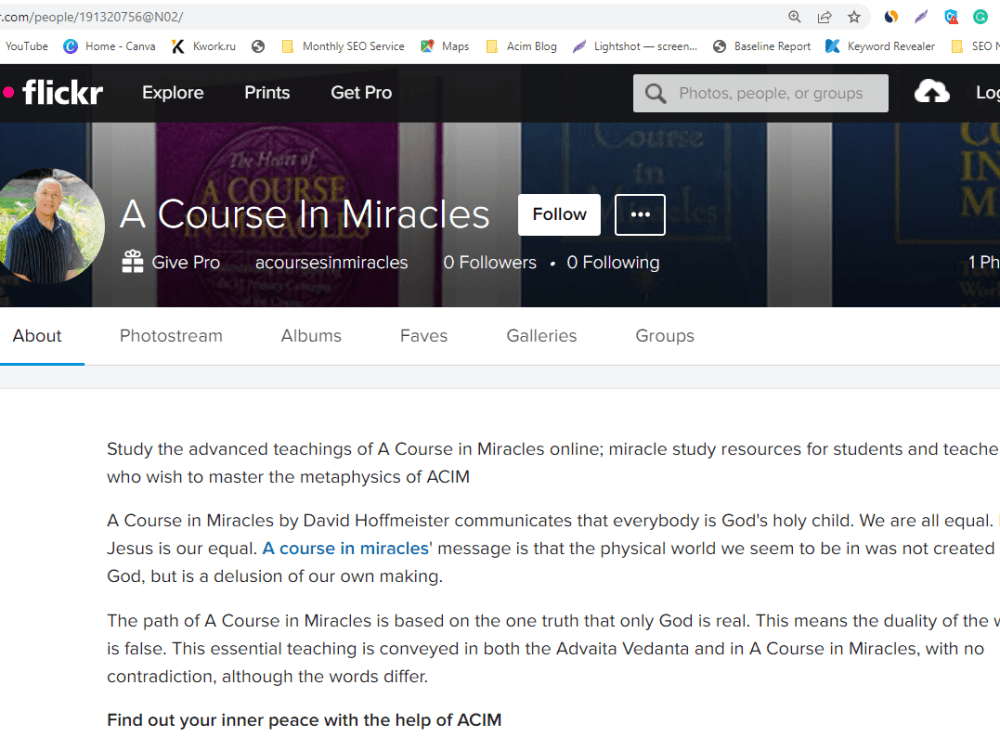
Task: Switch to the Albums tab
Action: click(x=311, y=336)
